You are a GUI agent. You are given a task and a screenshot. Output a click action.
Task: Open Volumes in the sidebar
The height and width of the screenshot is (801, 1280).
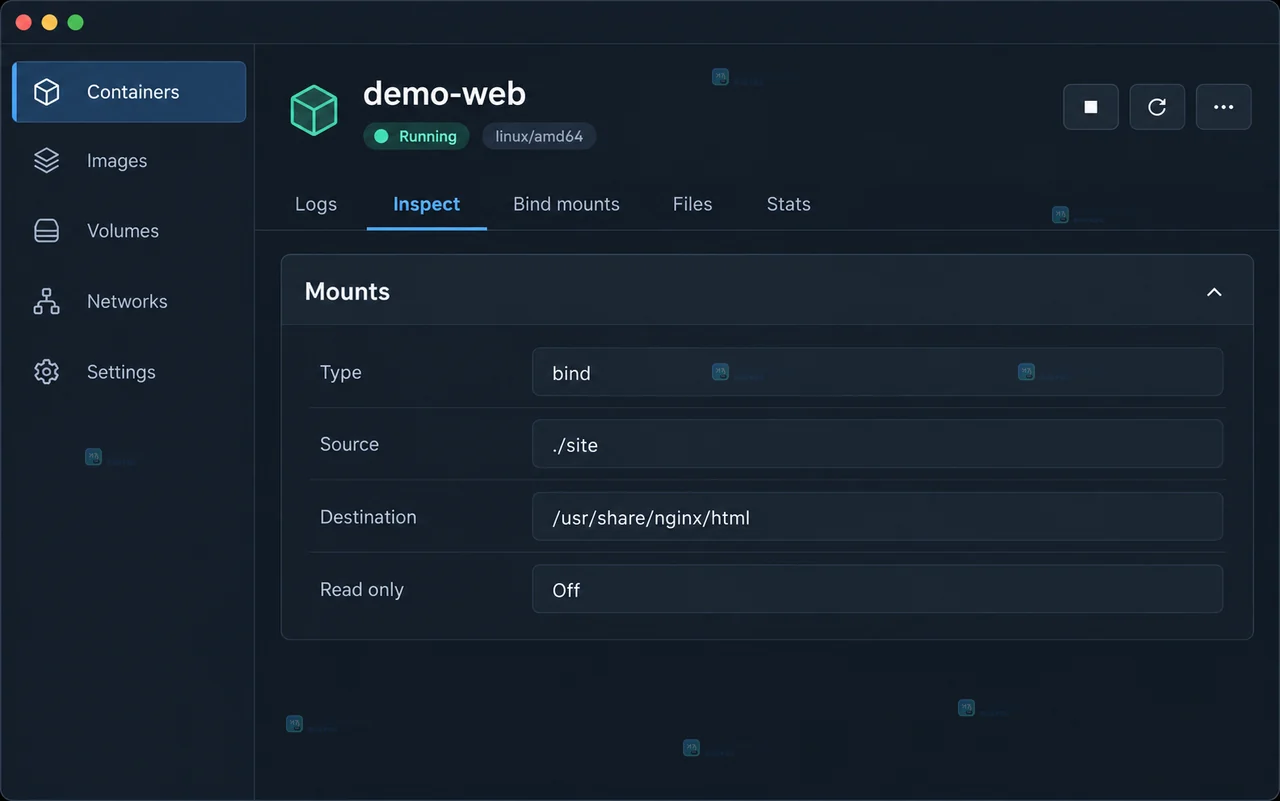(x=128, y=231)
